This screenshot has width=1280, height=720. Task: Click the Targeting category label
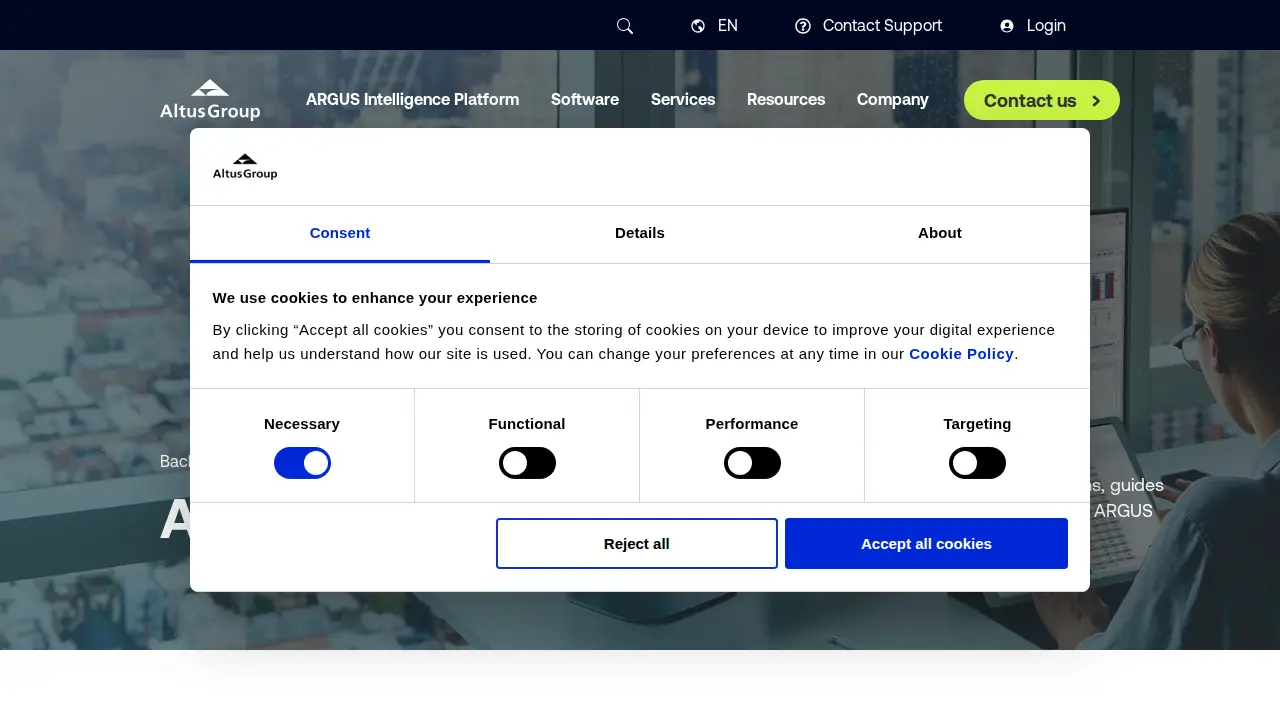(x=977, y=424)
